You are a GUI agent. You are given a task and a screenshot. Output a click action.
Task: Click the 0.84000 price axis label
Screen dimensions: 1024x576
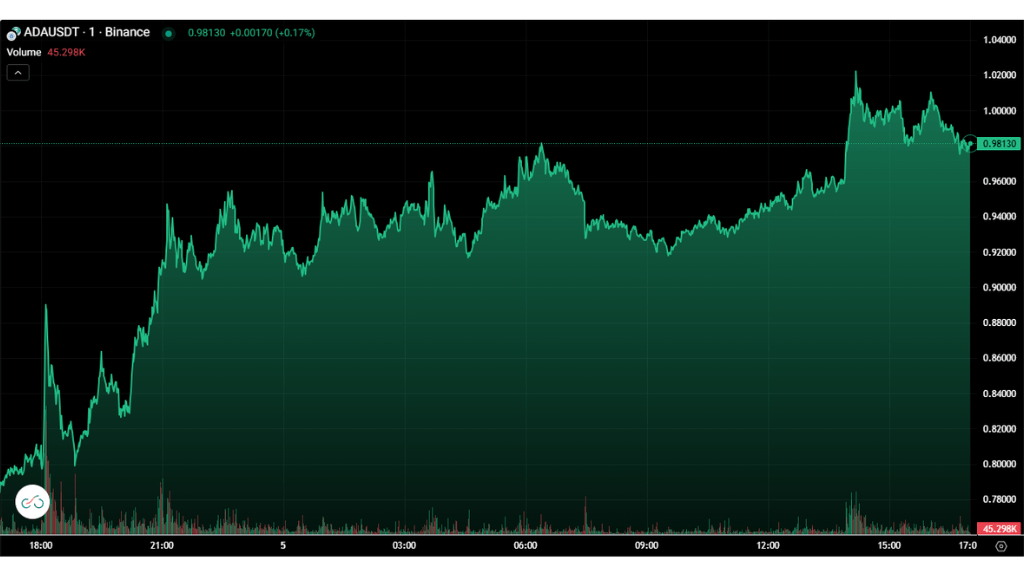click(x=999, y=394)
